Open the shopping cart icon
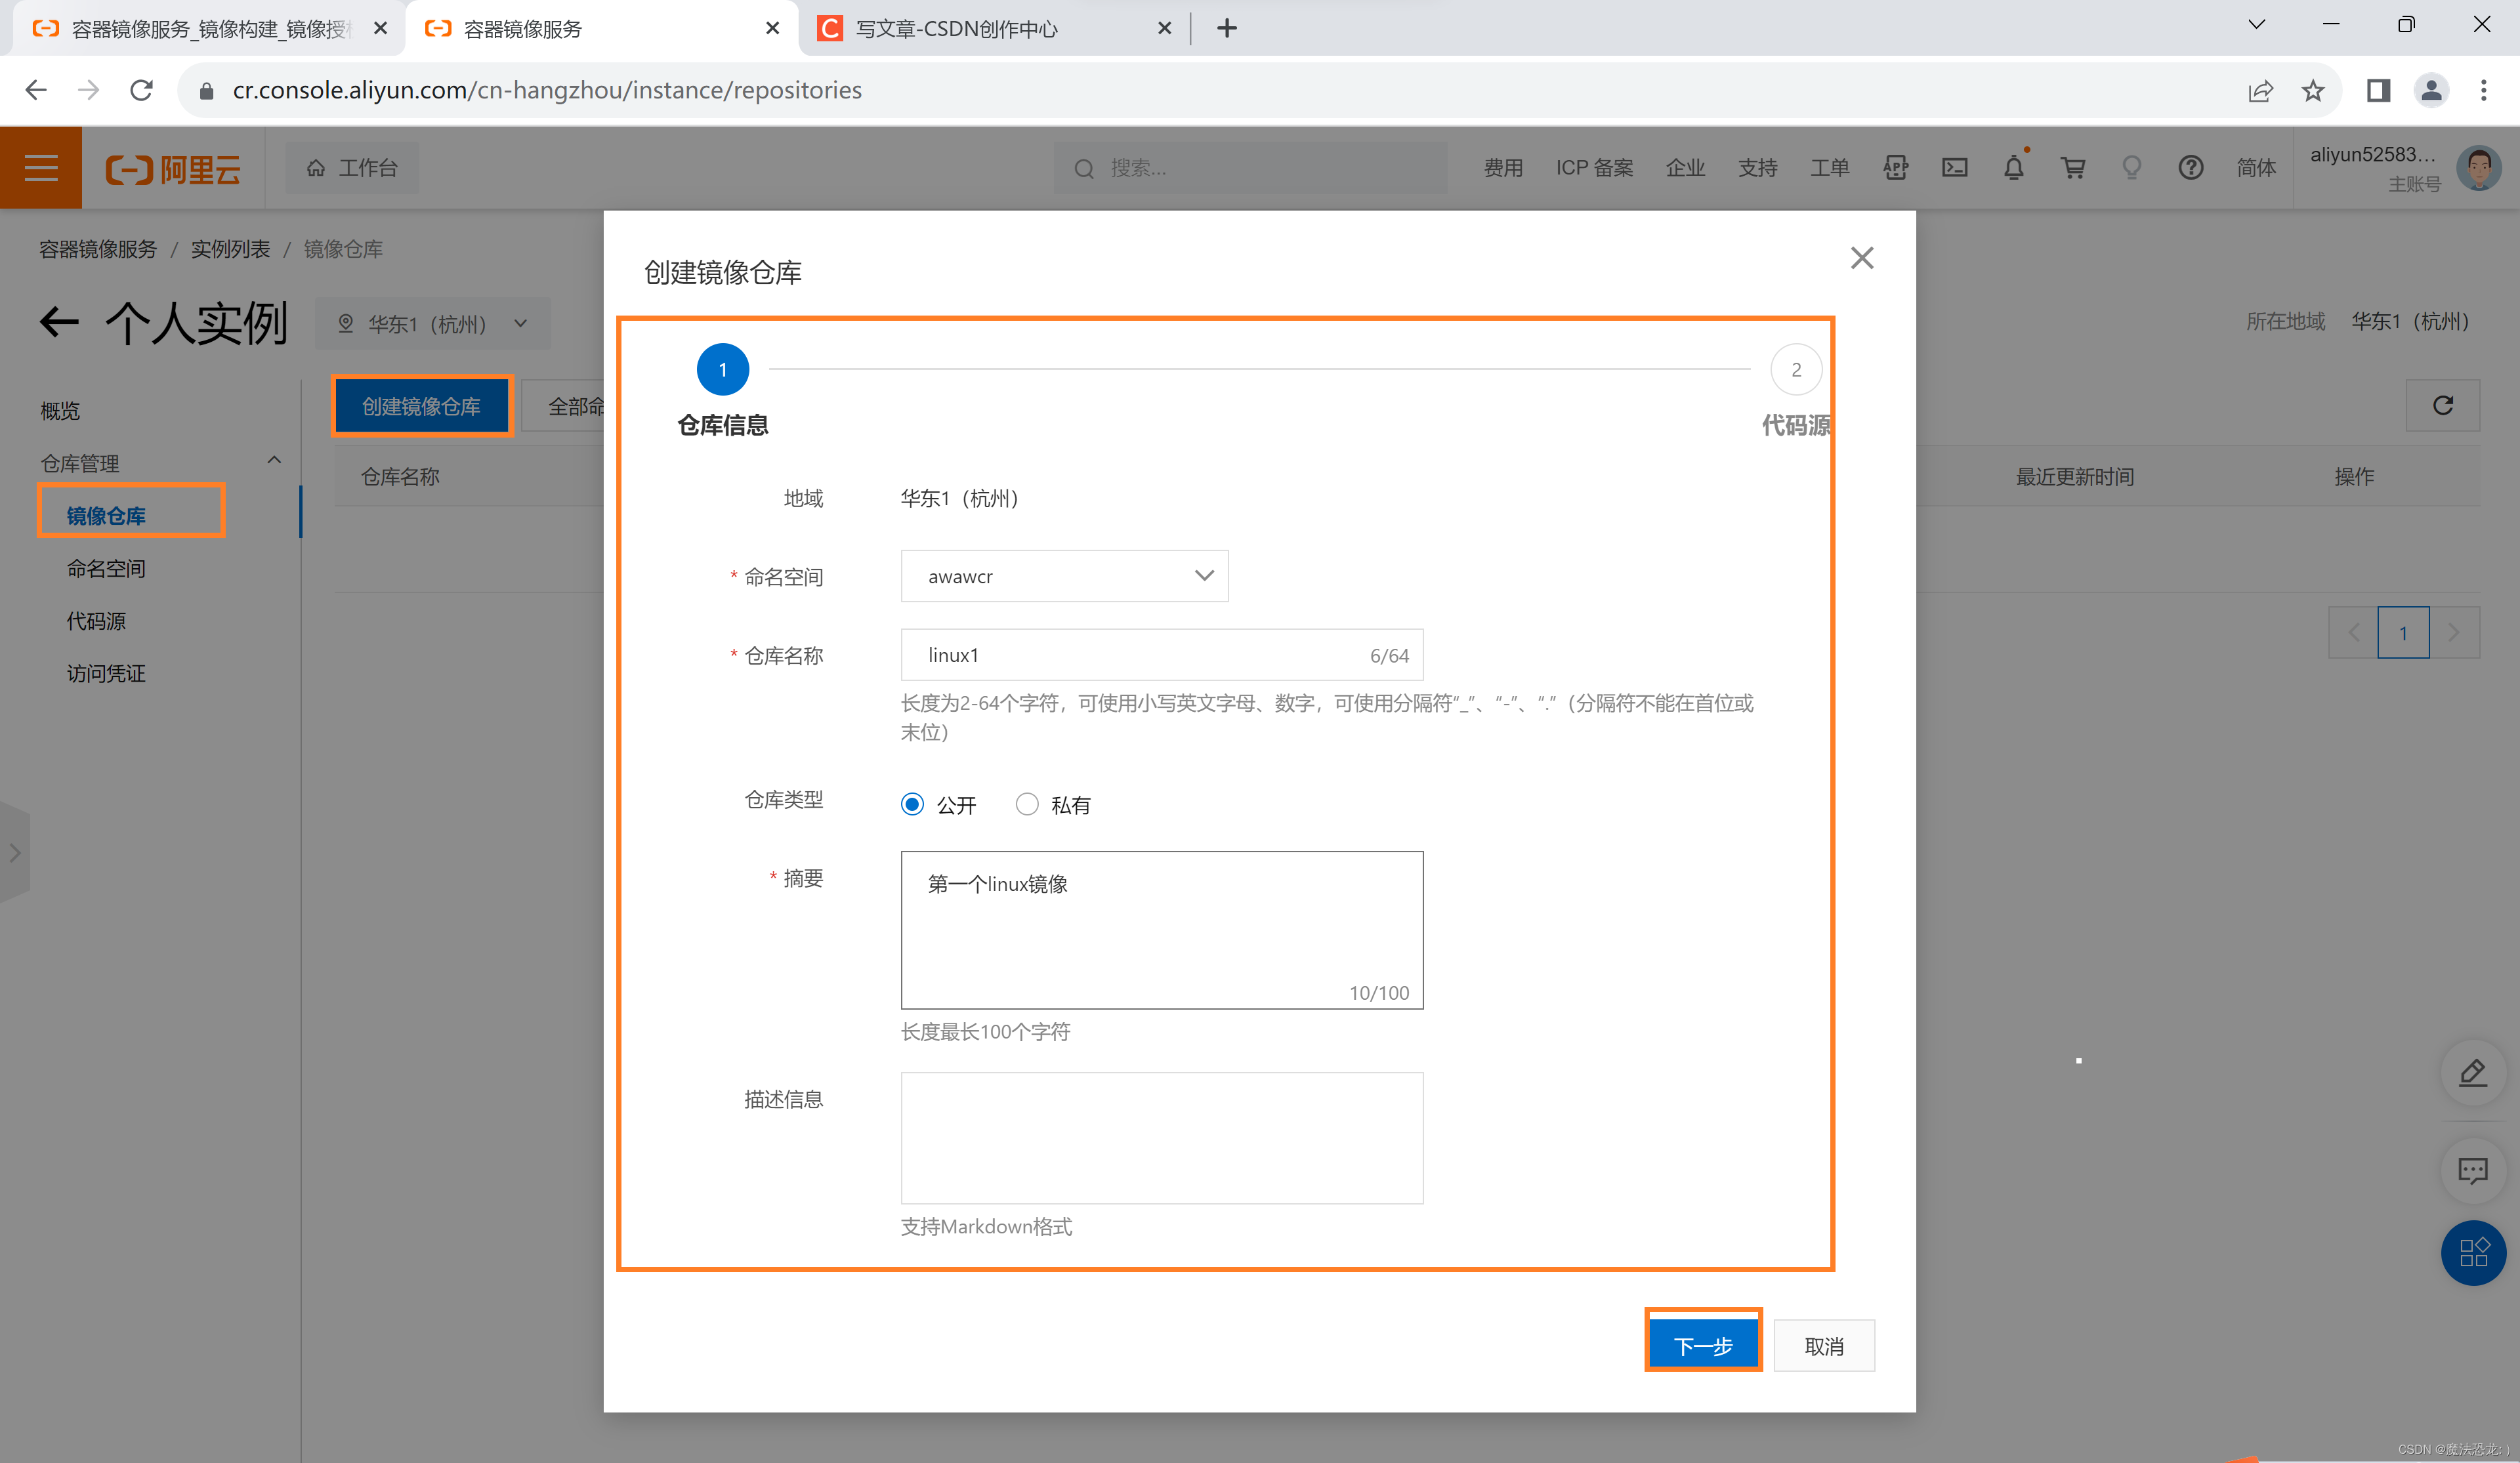The width and height of the screenshot is (2520, 1463). pos(2072,168)
